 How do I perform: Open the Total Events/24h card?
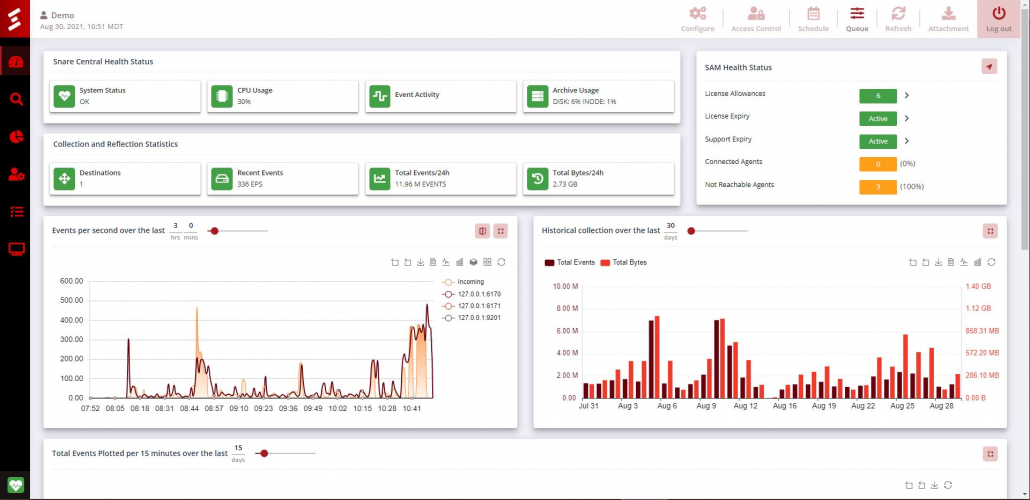[x=441, y=178]
